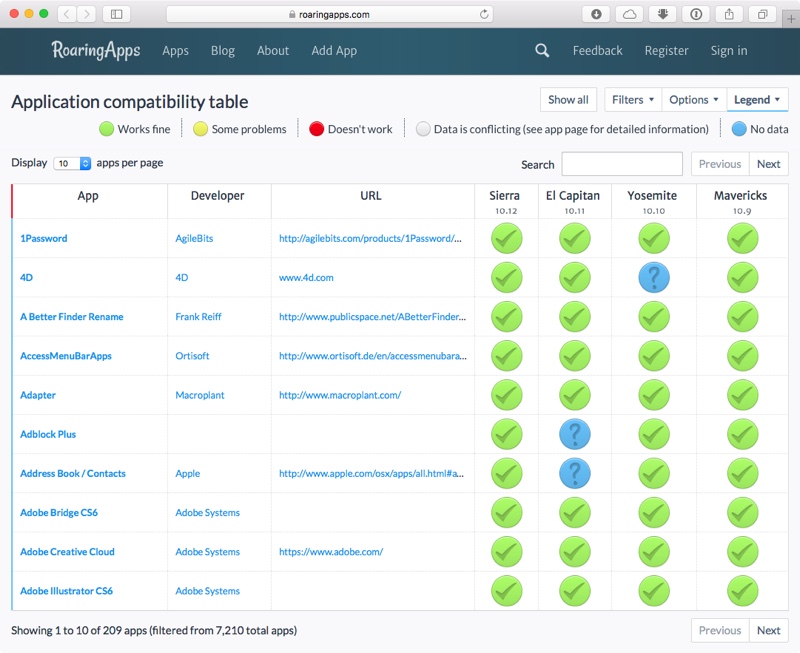Click Adblock Plus El Capitan no-data icon

574,434
